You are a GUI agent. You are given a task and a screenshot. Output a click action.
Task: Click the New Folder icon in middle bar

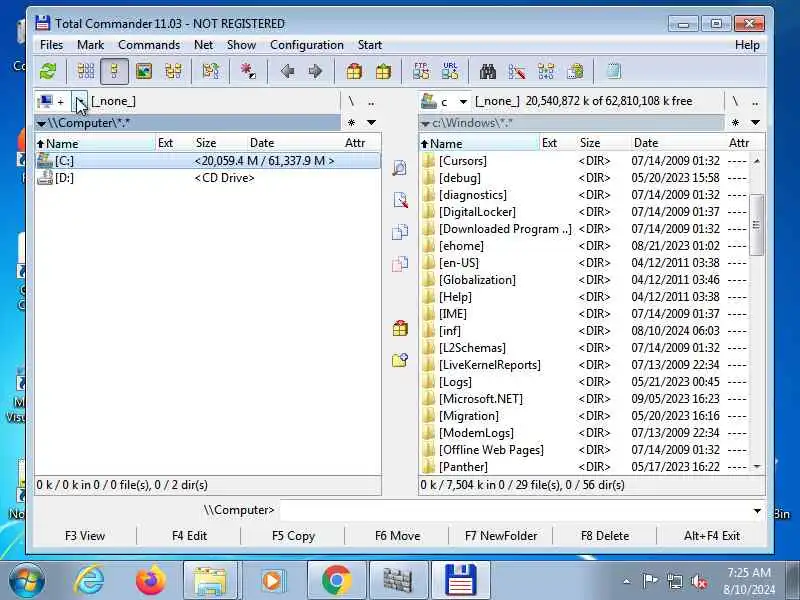tap(400, 360)
